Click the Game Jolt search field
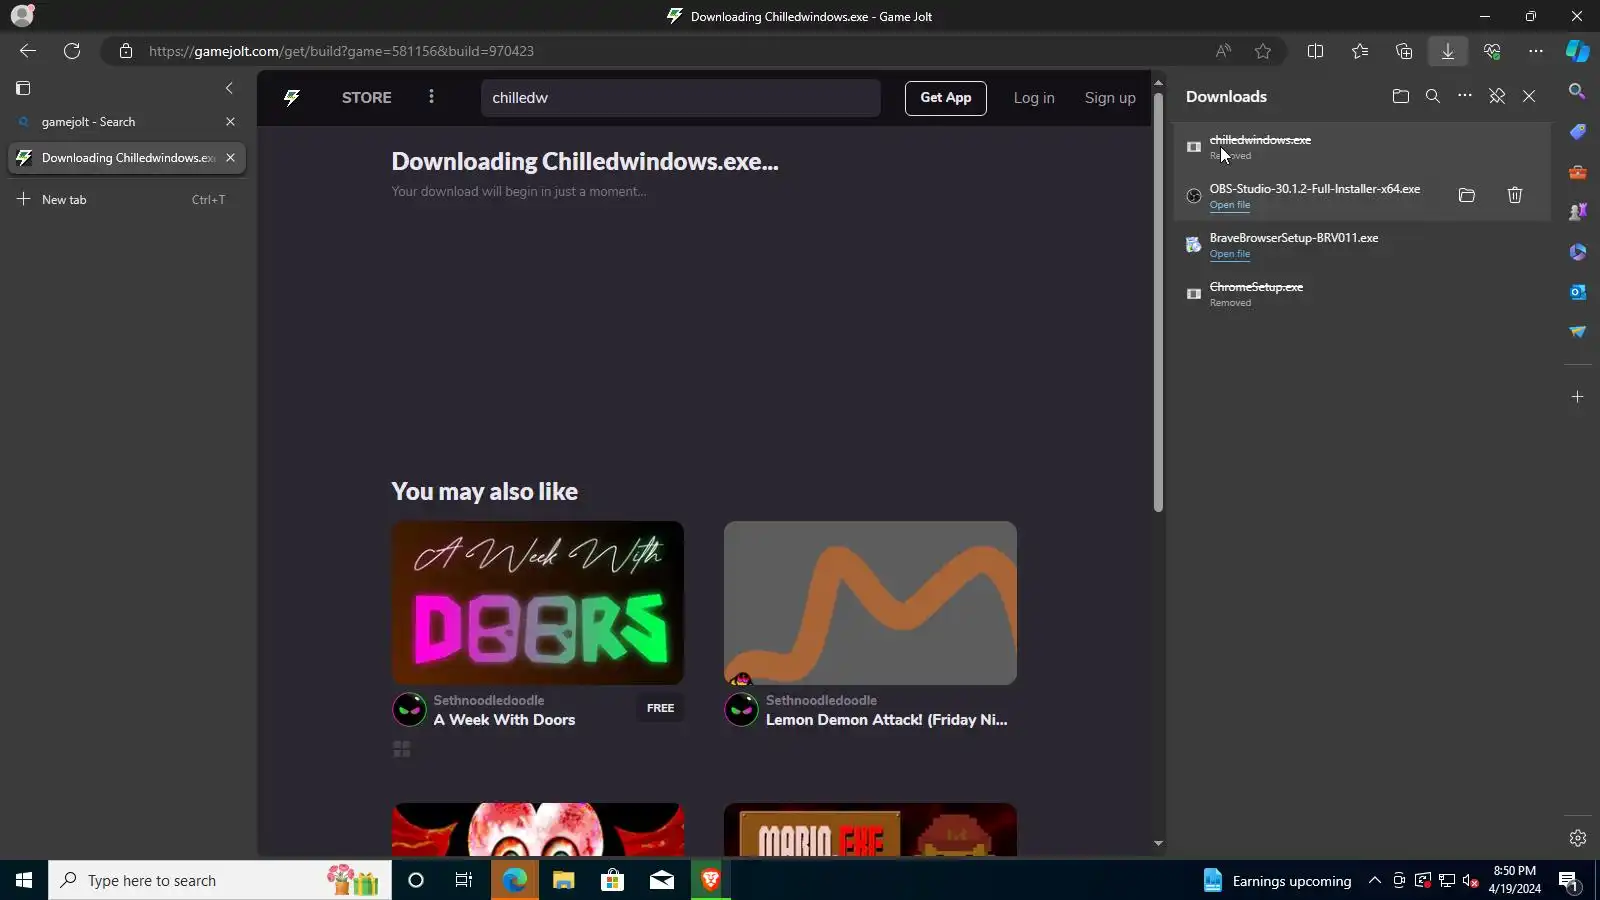1600x900 pixels. 681,98
